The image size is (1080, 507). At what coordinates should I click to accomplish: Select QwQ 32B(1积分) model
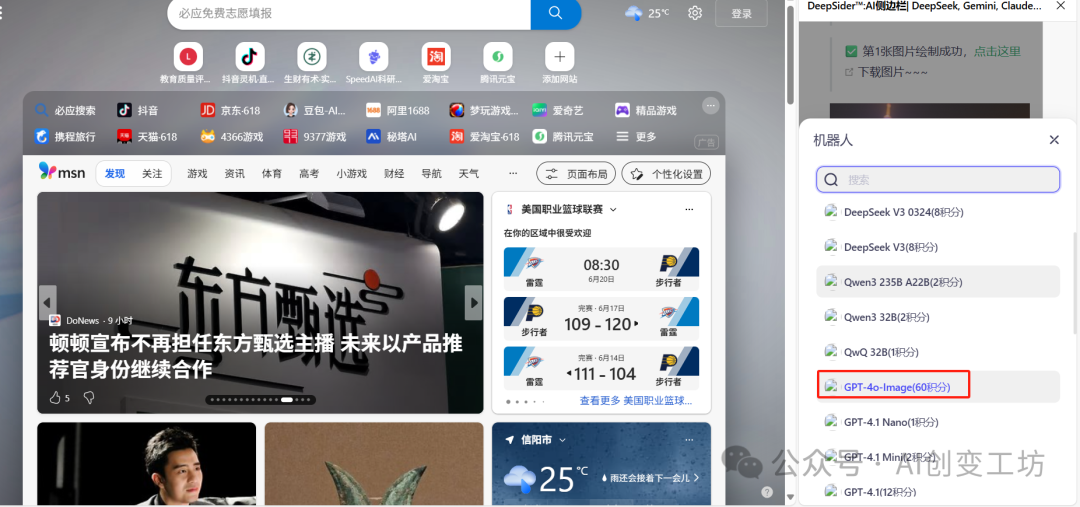[937, 352]
